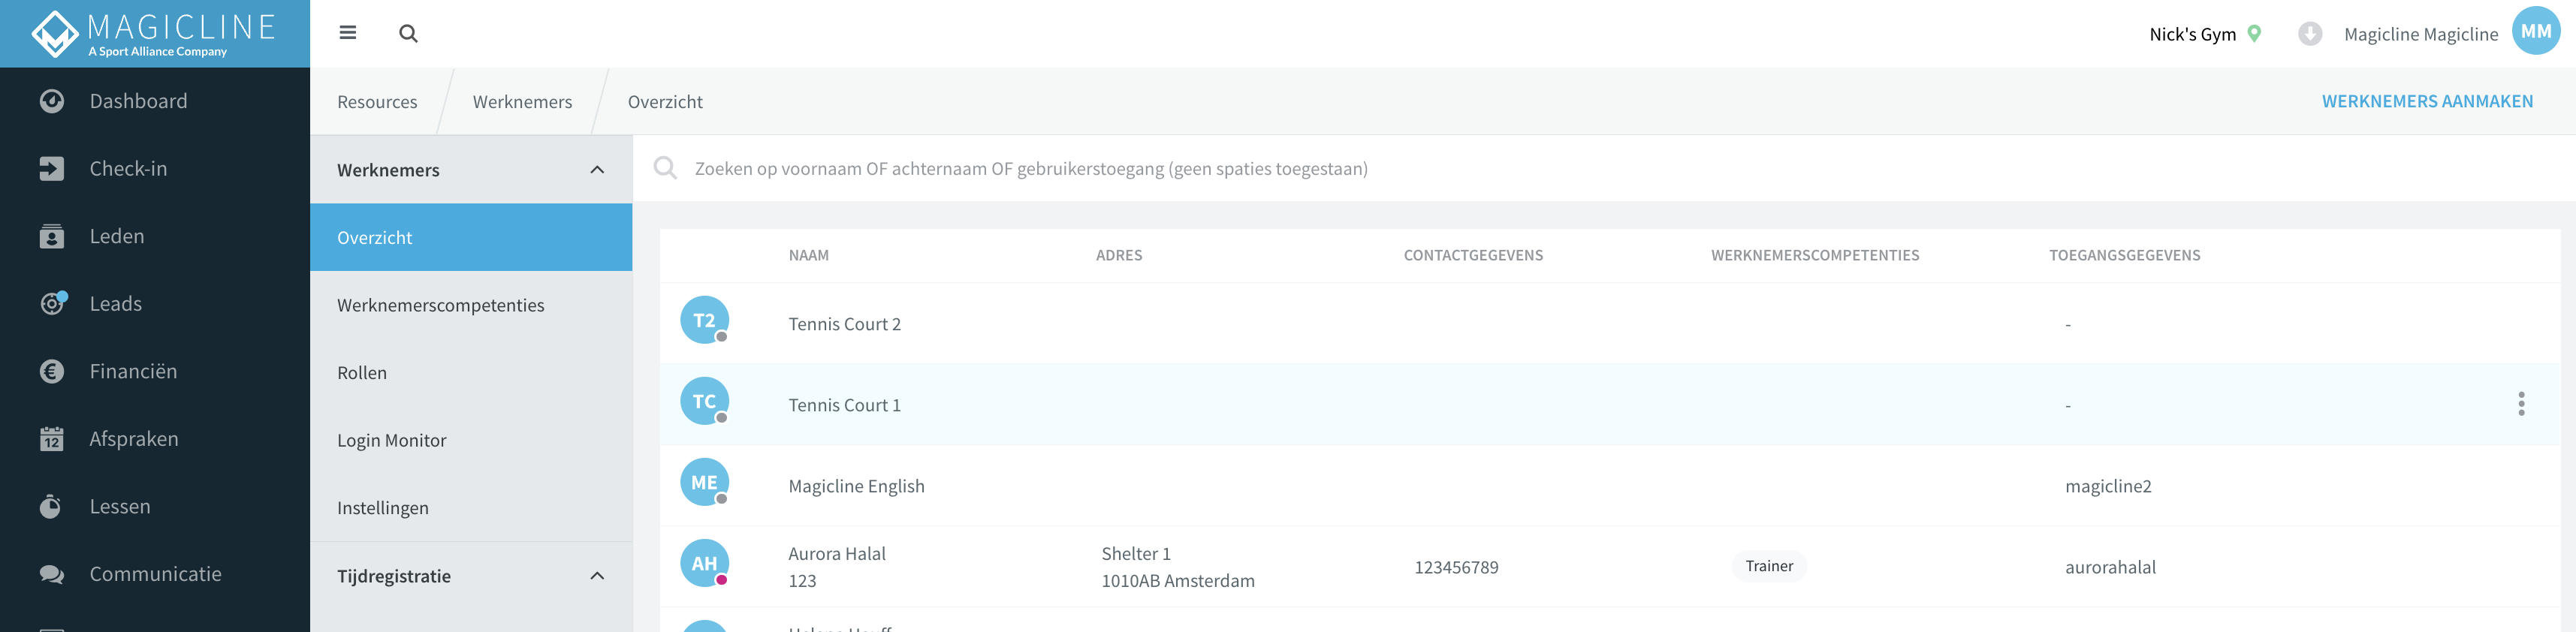
Task: Click the Resources breadcrumb
Action: pos(377,102)
